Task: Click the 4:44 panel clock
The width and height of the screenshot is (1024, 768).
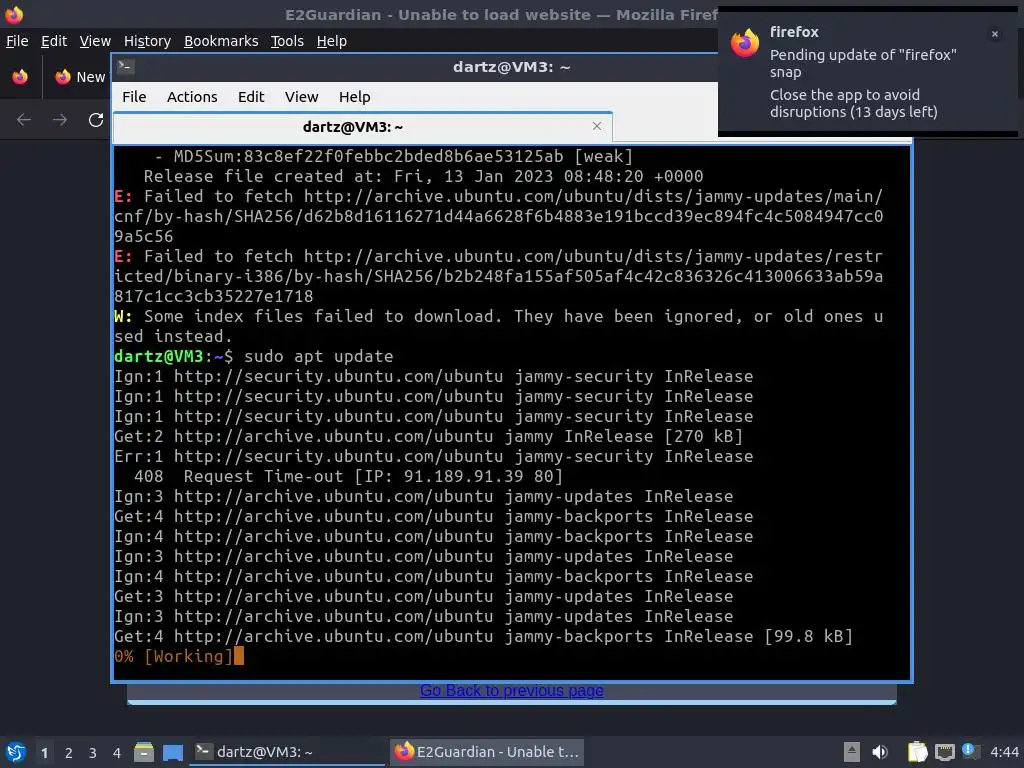Action: [x=1004, y=752]
